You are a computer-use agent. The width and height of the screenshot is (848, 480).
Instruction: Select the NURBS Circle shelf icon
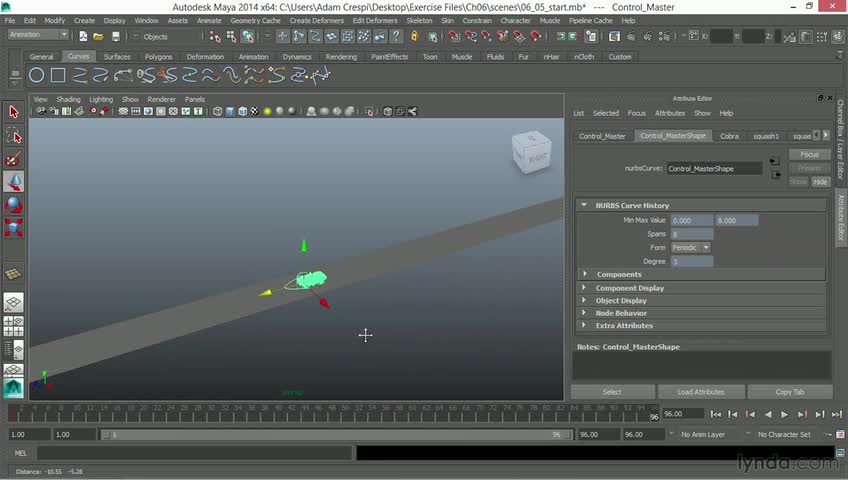click(x=37, y=76)
